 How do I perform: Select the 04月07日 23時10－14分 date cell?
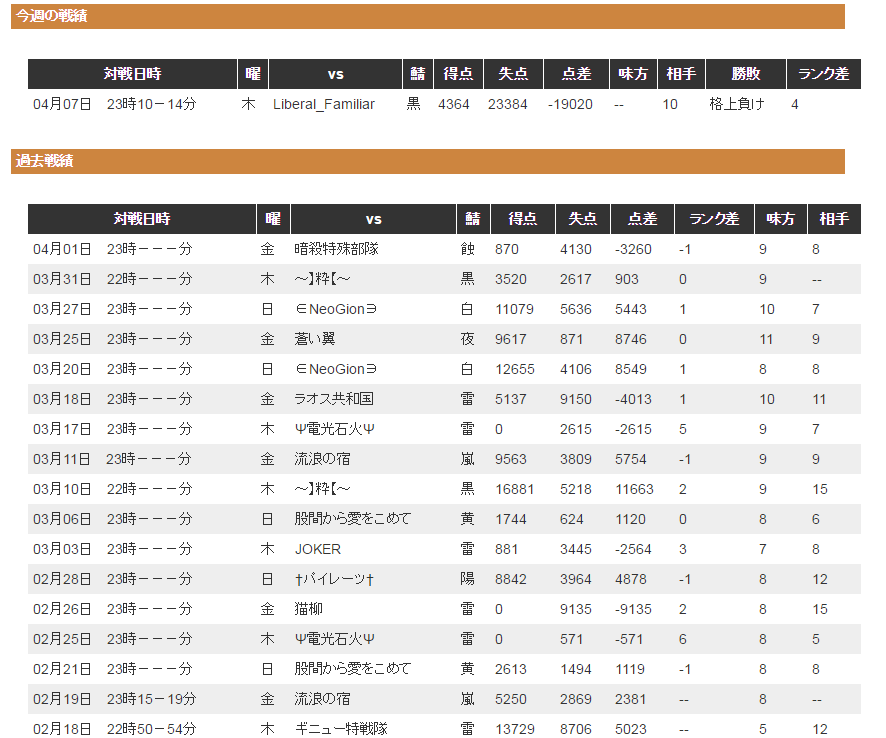pyautogui.click(x=115, y=104)
